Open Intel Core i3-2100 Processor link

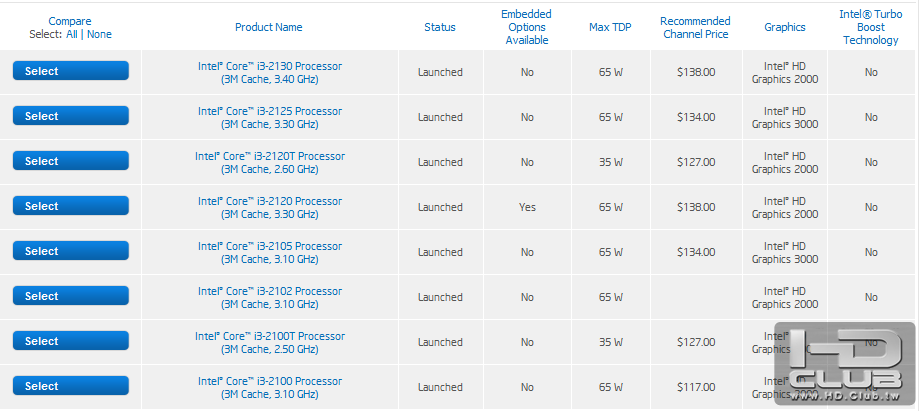tap(269, 381)
